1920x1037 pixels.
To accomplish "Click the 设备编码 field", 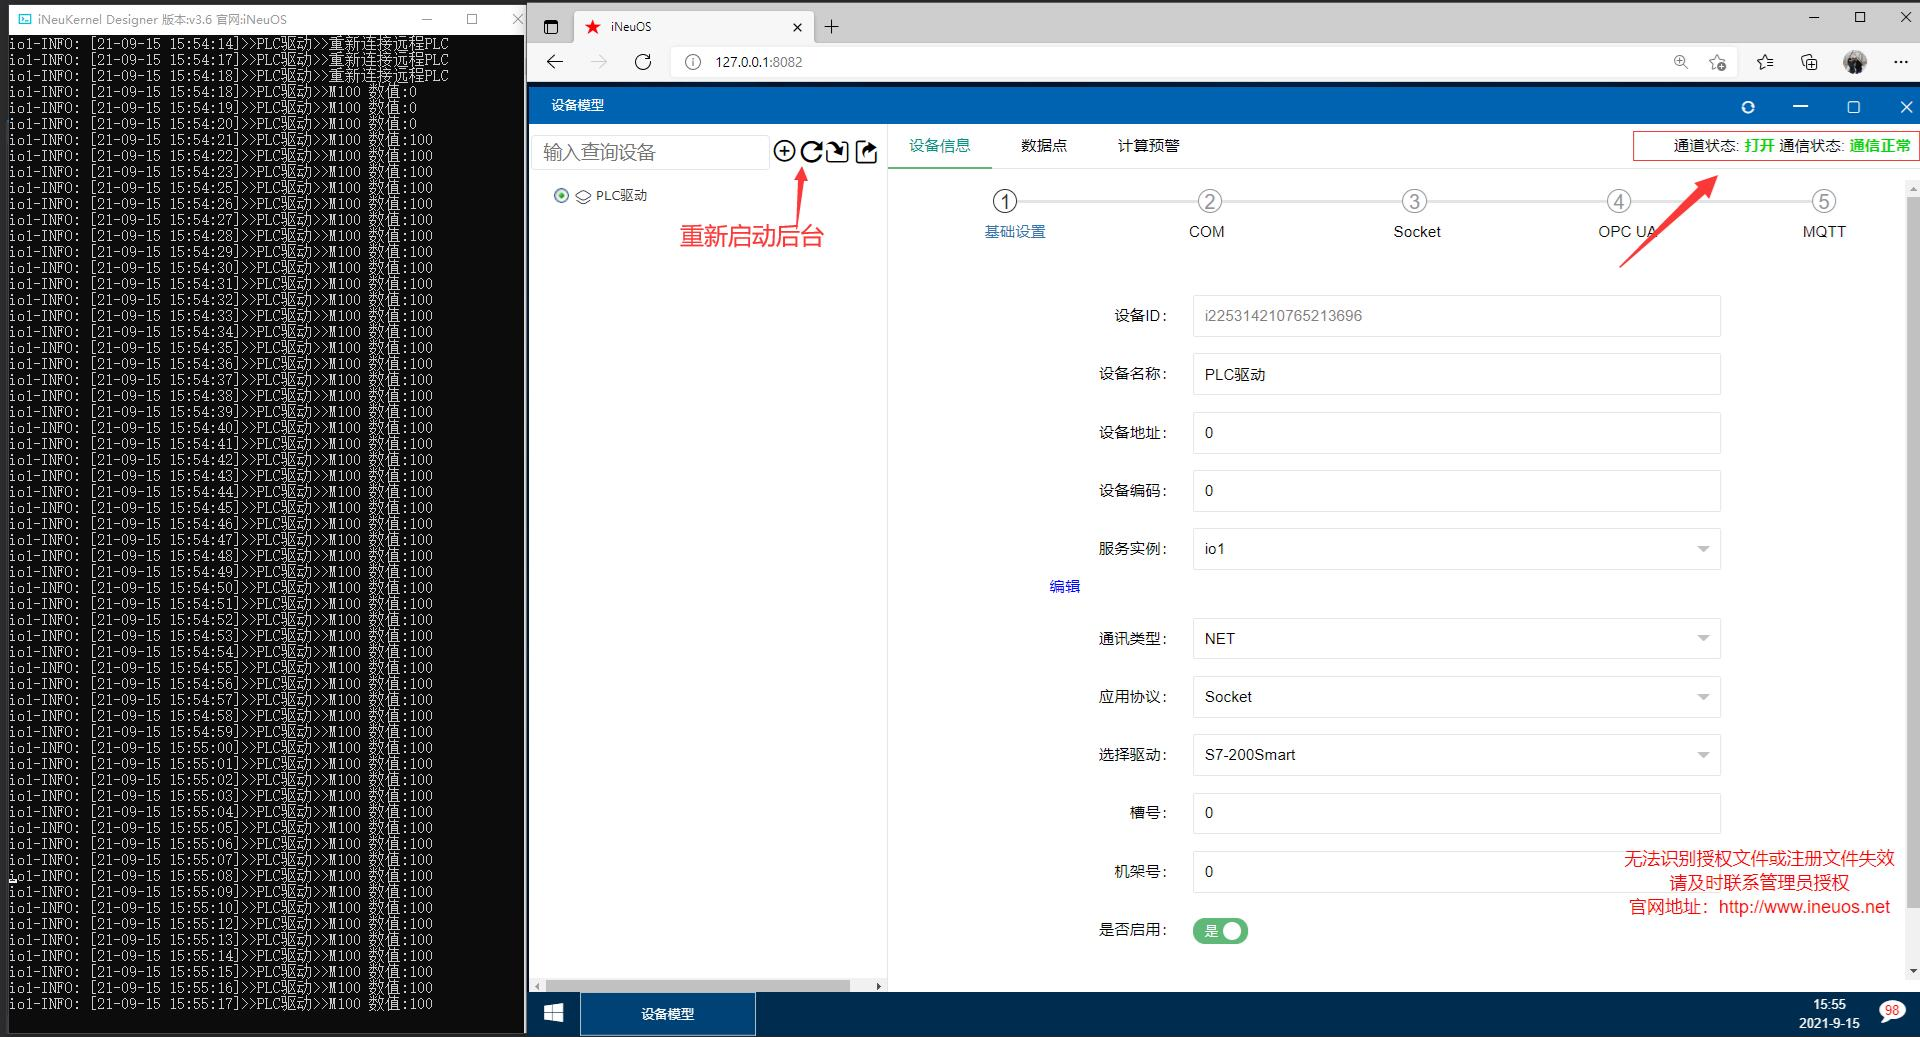I will coord(1456,491).
